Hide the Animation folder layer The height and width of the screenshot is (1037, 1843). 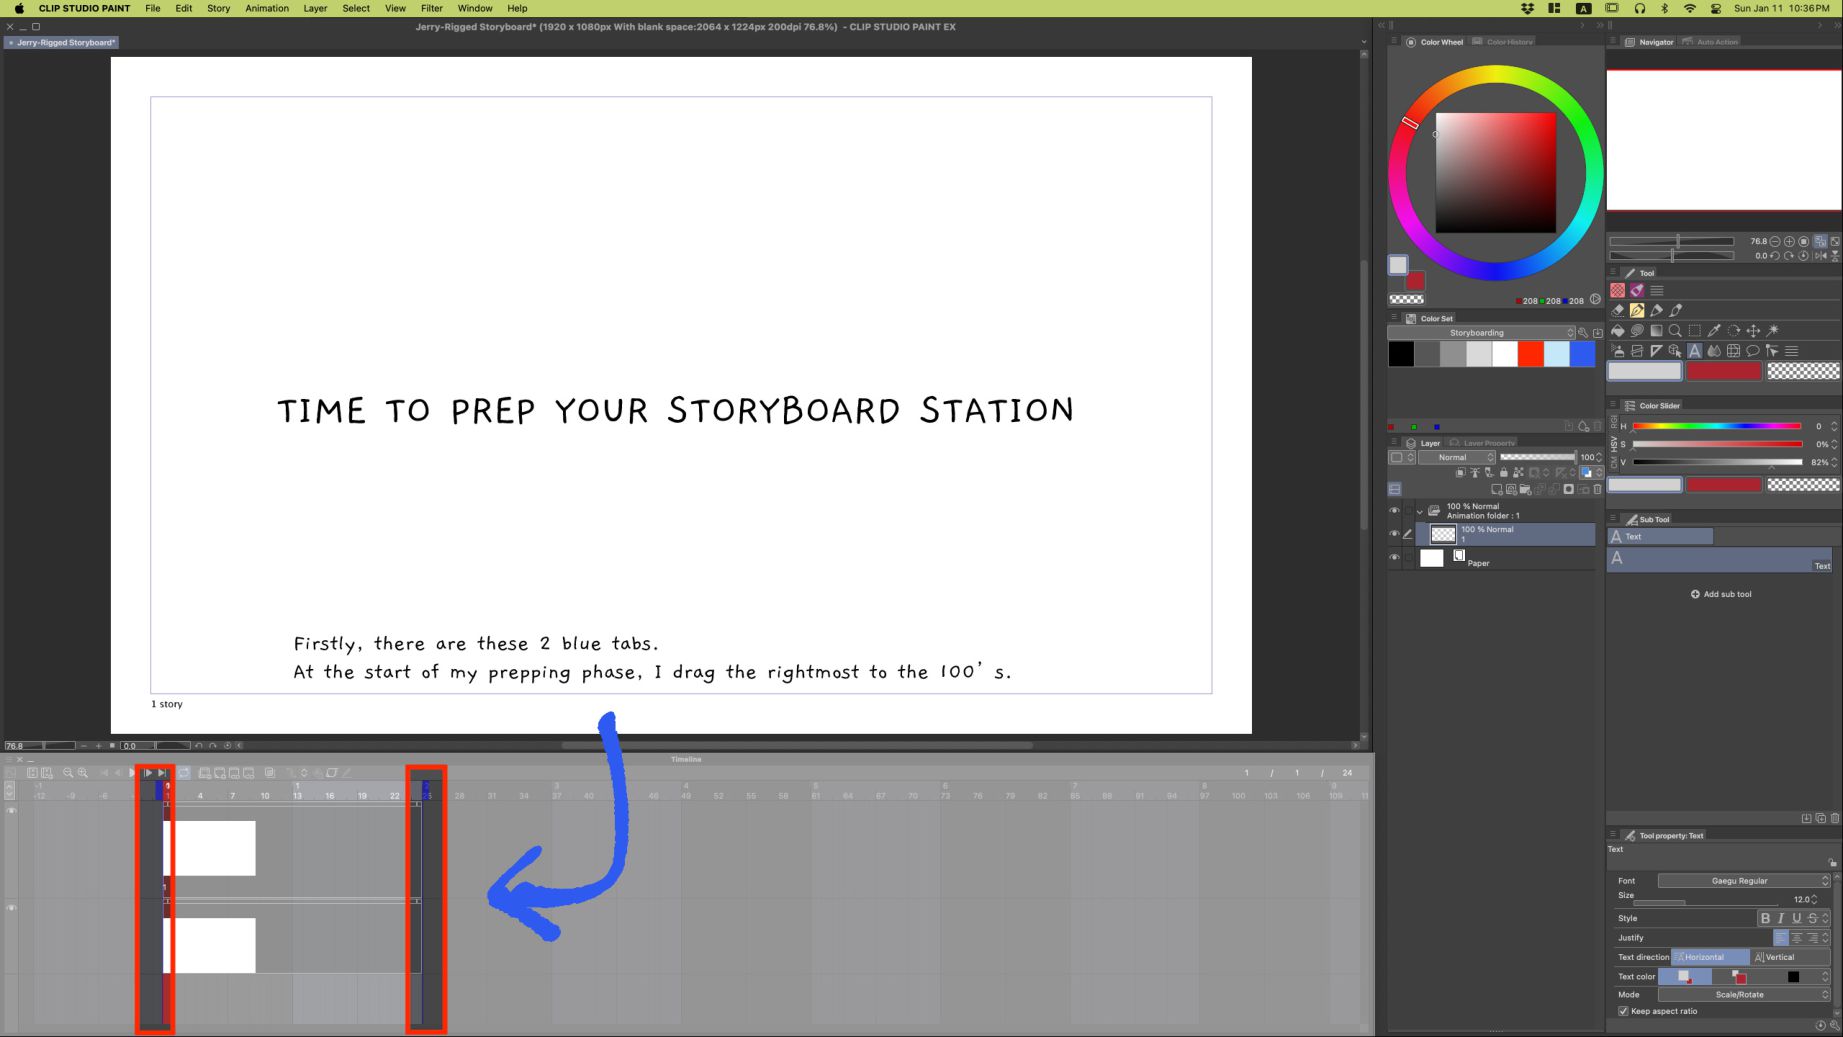coord(1394,511)
